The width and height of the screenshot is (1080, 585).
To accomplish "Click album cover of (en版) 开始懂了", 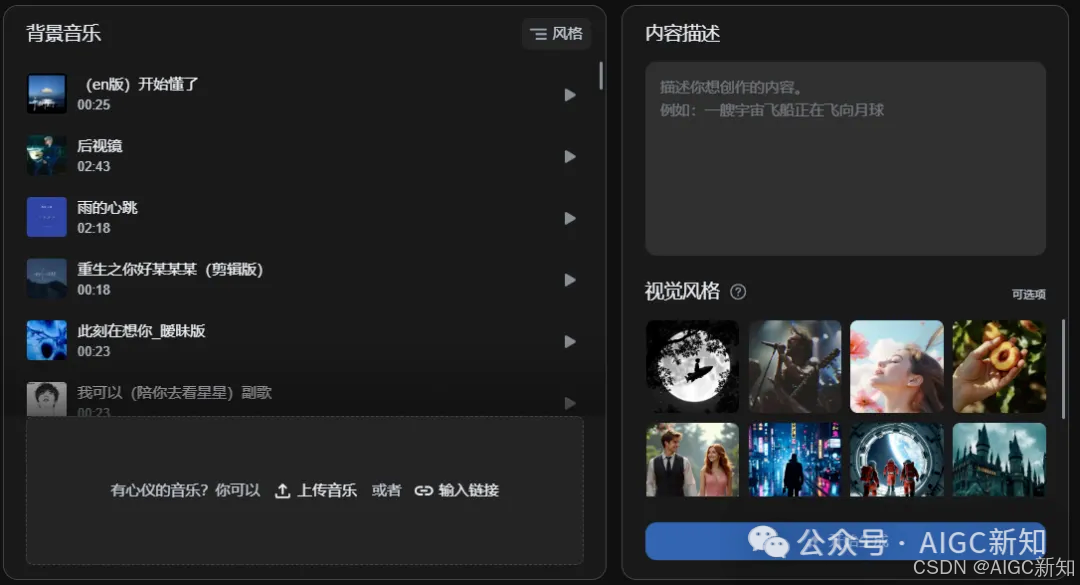I will [47, 94].
